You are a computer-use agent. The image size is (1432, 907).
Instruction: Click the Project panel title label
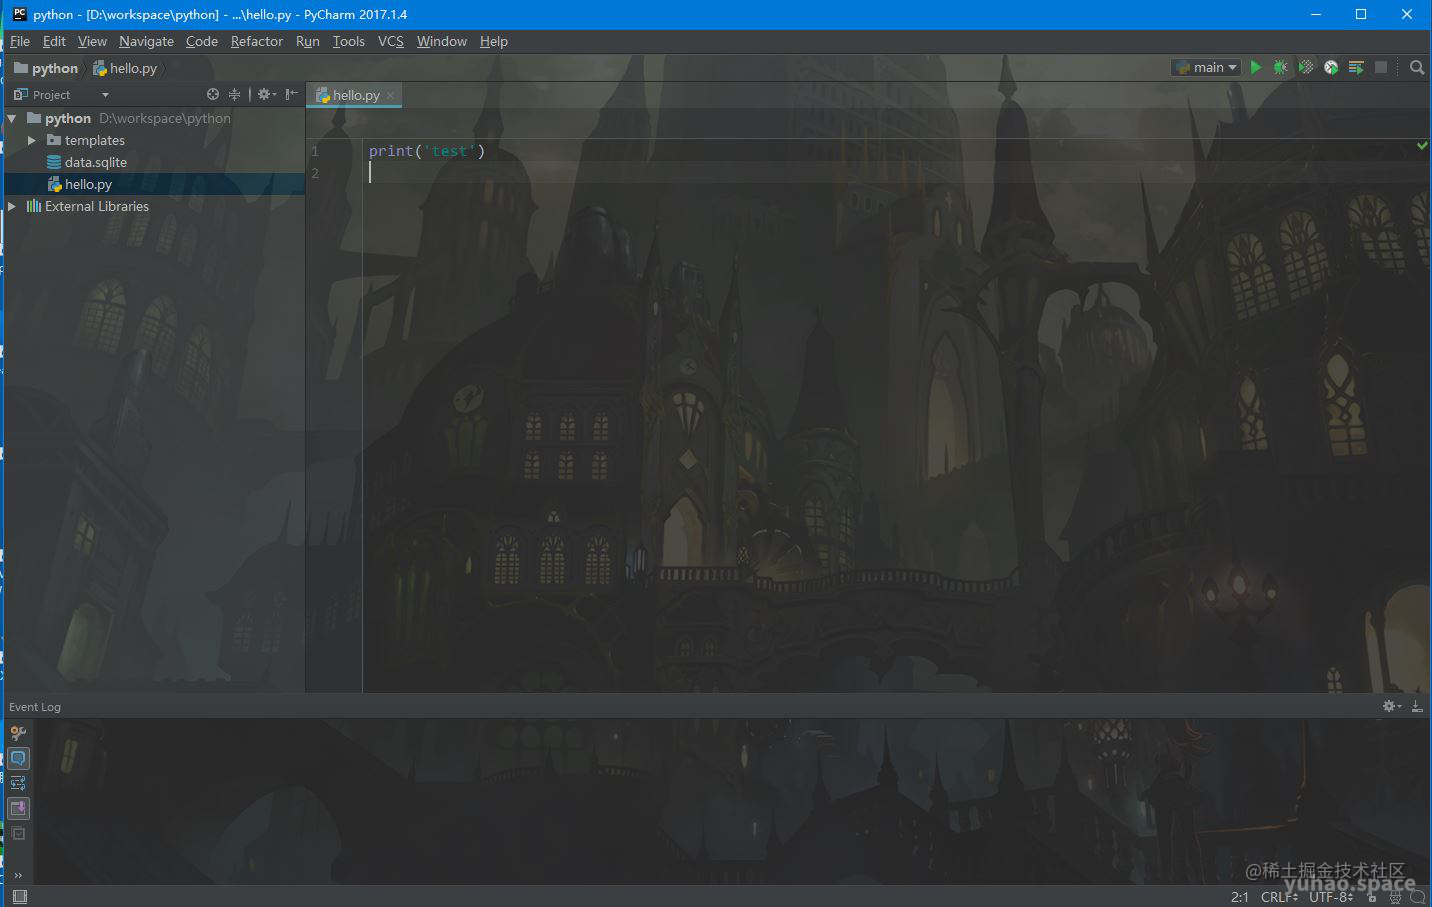51,95
